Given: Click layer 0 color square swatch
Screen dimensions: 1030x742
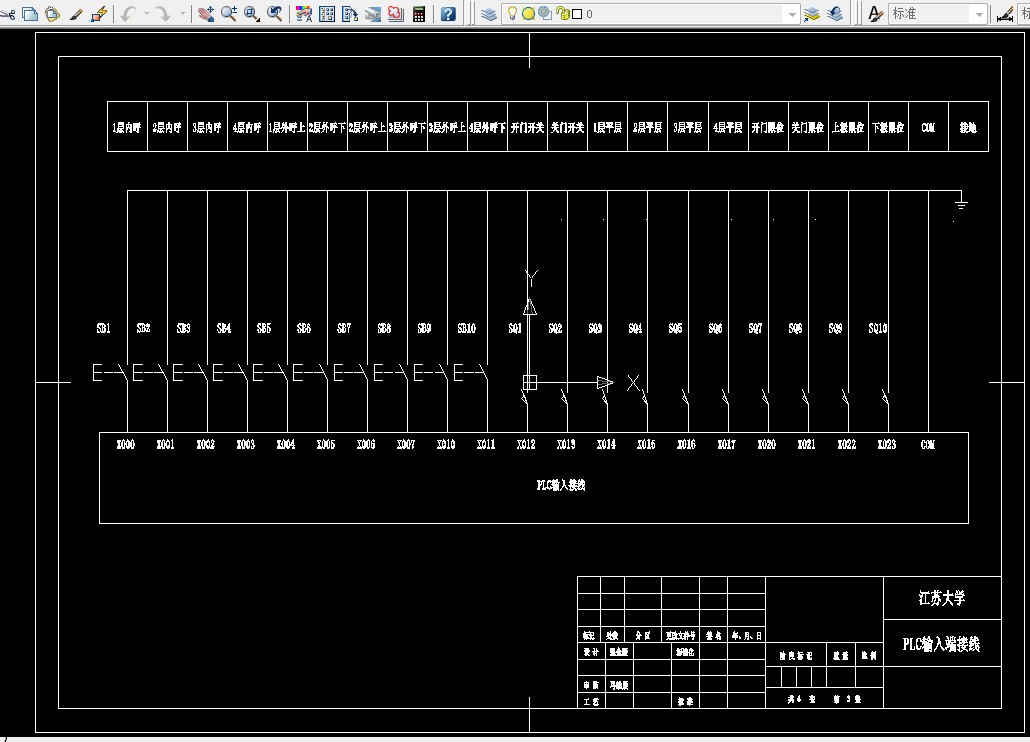Looking at the screenshot, I should pos(577,14).
